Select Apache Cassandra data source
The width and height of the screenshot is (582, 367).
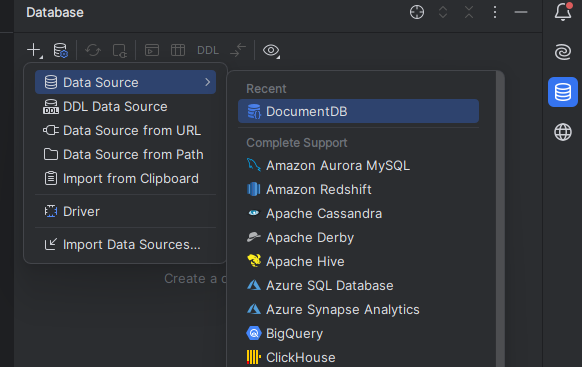[x=359, y=213]
